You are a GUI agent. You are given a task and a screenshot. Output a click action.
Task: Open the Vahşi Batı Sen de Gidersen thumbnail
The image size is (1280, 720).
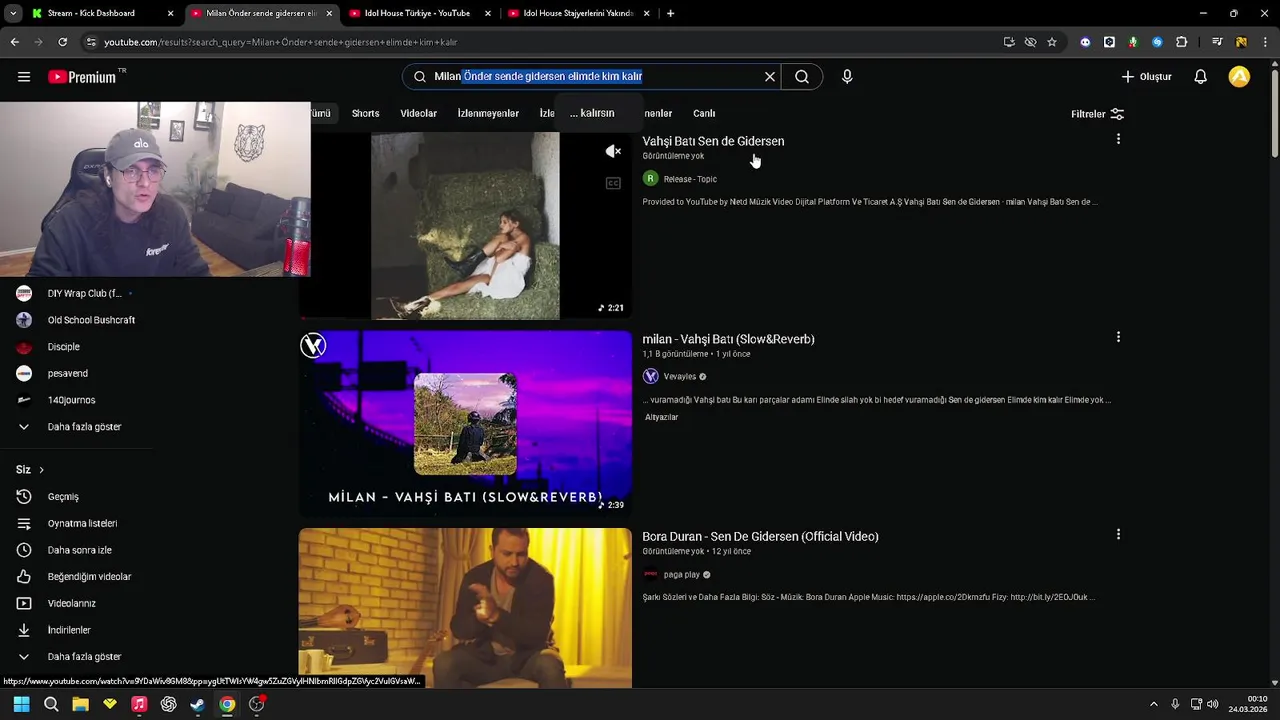click(x=465, y=226)
